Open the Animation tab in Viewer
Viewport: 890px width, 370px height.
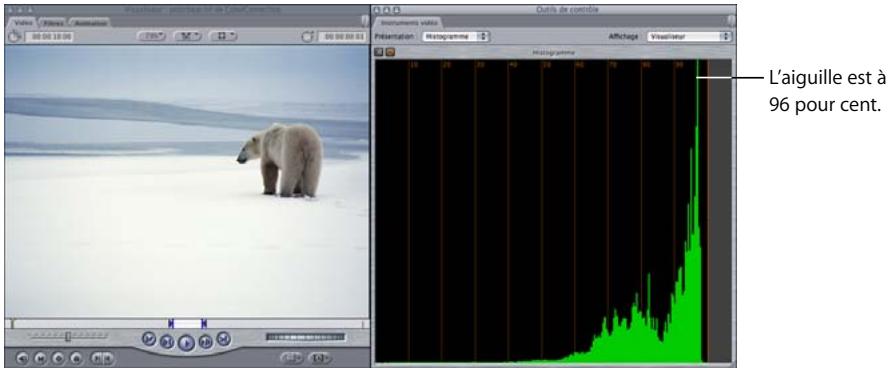tap(90, 23)
